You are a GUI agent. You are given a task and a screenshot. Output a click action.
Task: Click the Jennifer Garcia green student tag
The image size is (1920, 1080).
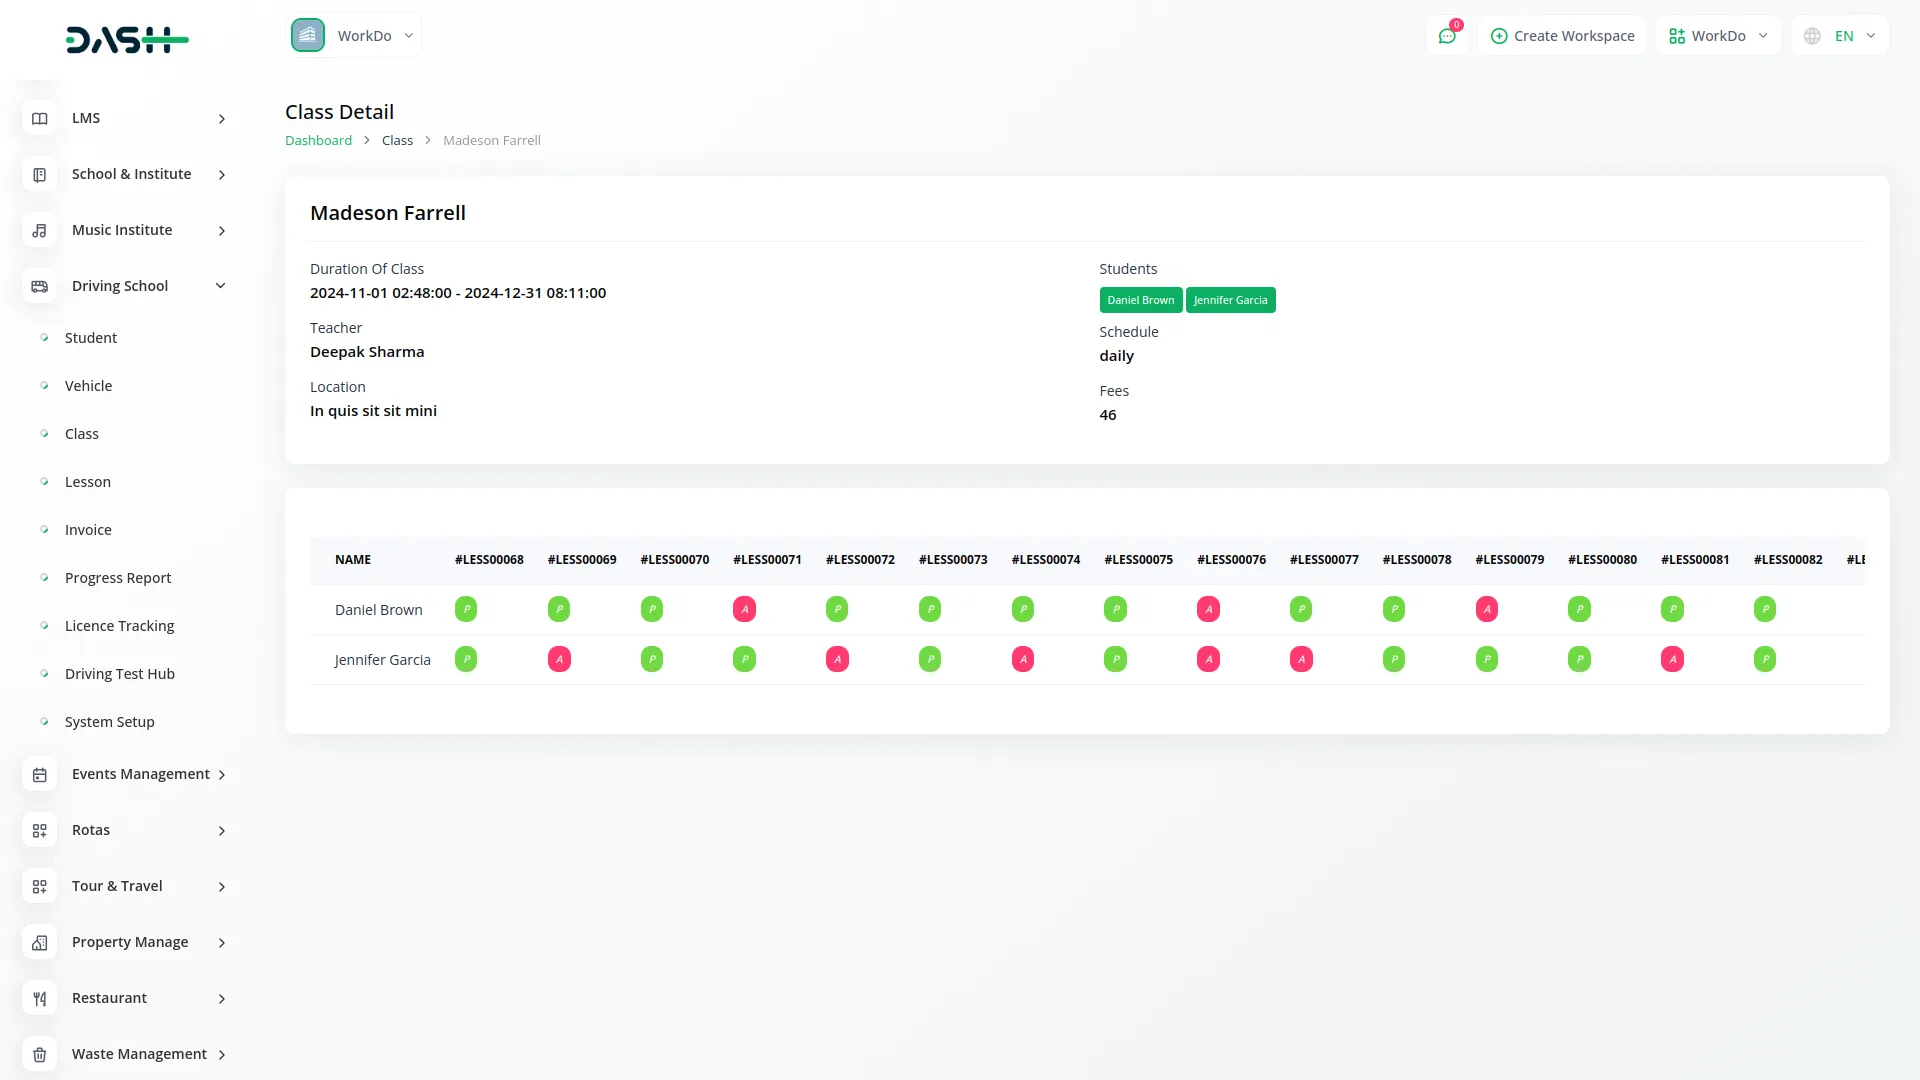[x=1230, y=300]
